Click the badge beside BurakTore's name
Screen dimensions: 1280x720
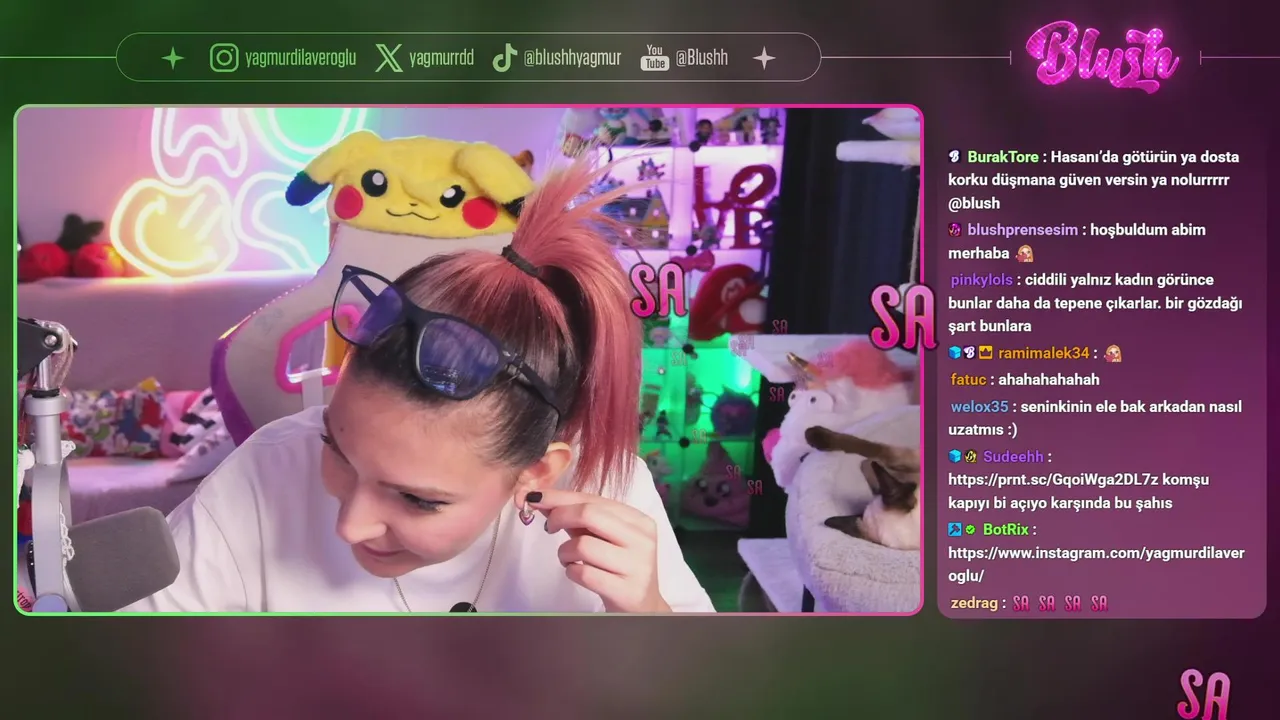tap(955, 157)
